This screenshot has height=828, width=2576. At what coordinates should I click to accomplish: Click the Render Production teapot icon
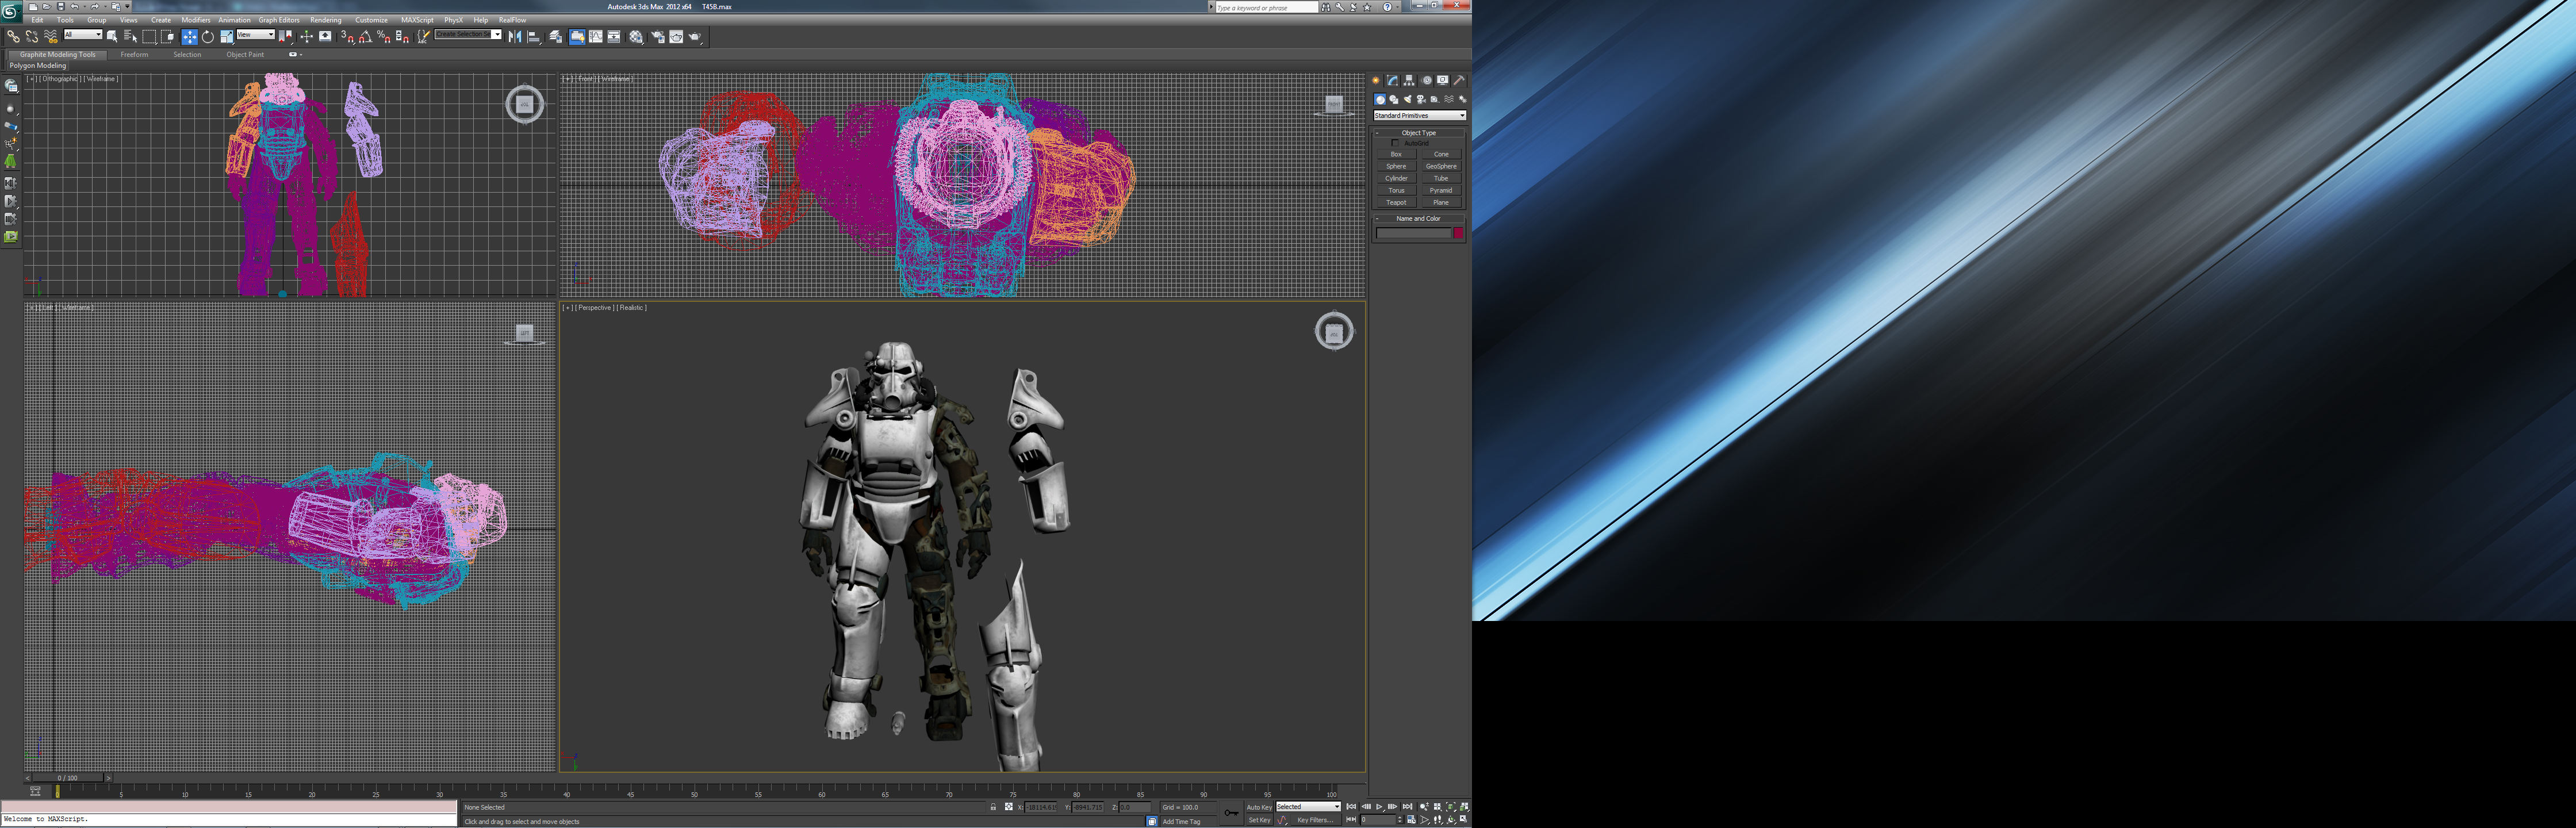click(x=695, y=37)
